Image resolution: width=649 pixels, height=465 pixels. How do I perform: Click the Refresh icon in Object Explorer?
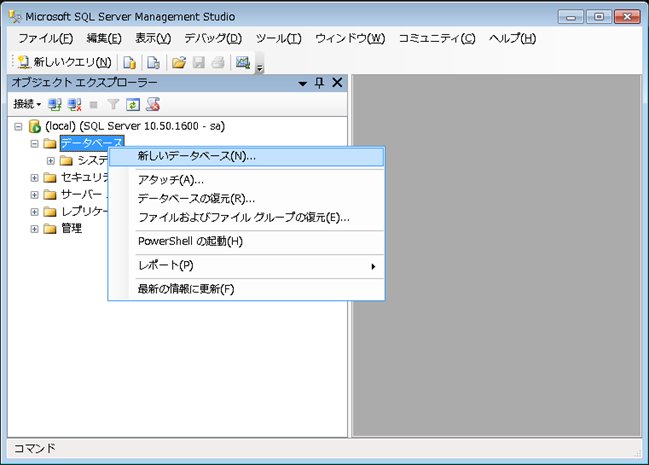(133, 104)
